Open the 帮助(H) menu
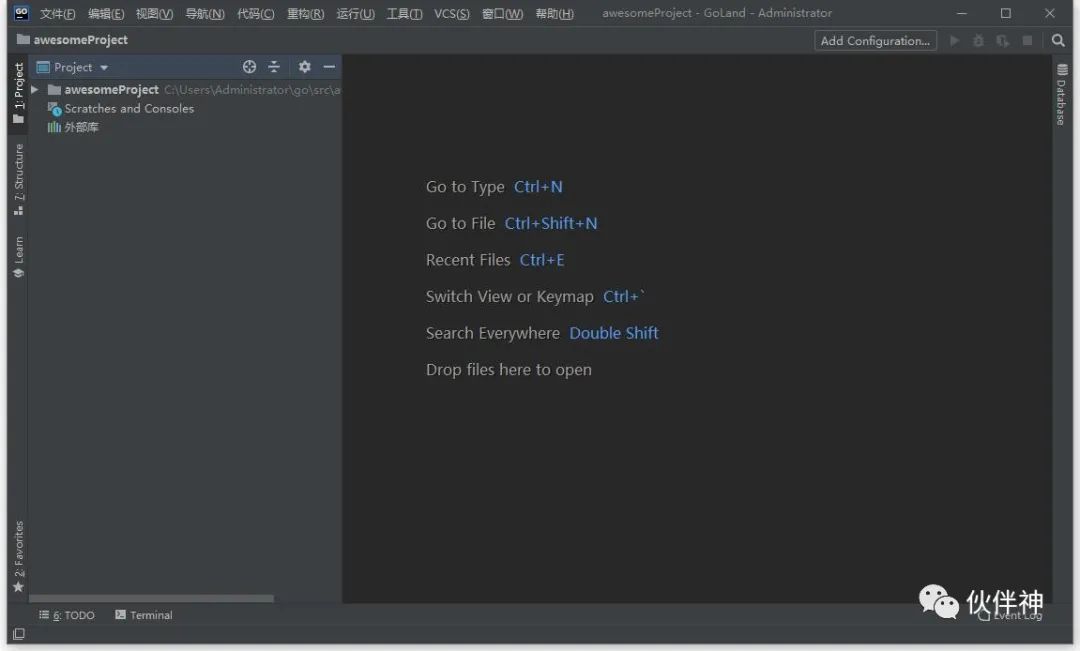Viewport: 1080px width, 651px height. coord(554,14)
